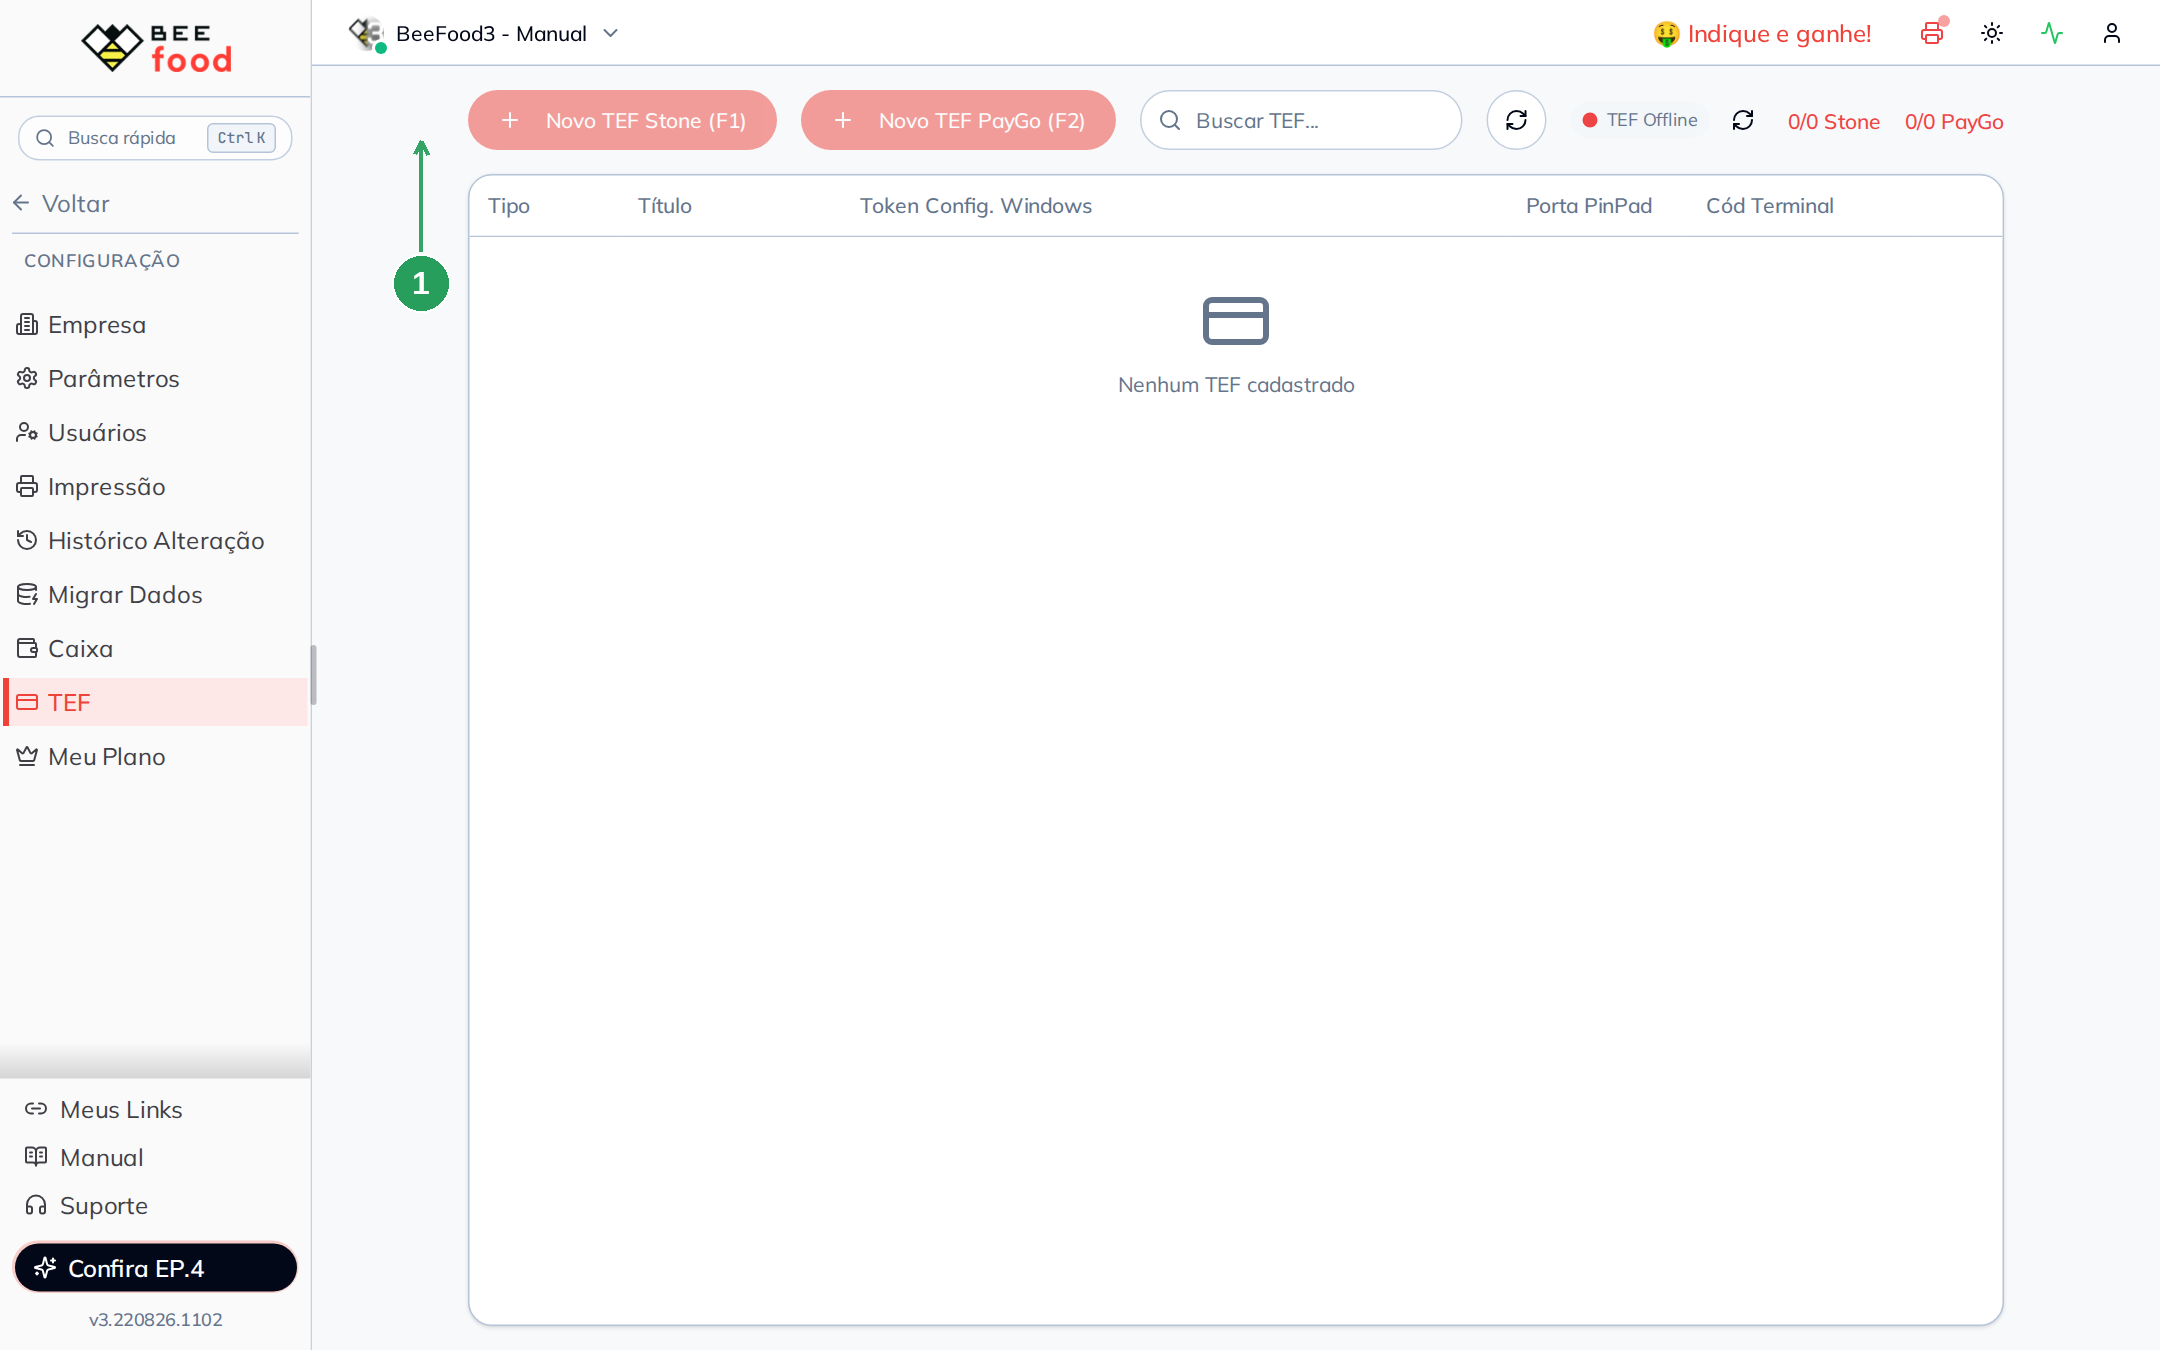Click Novo TEF Stone (F1) button

[622, 121]
